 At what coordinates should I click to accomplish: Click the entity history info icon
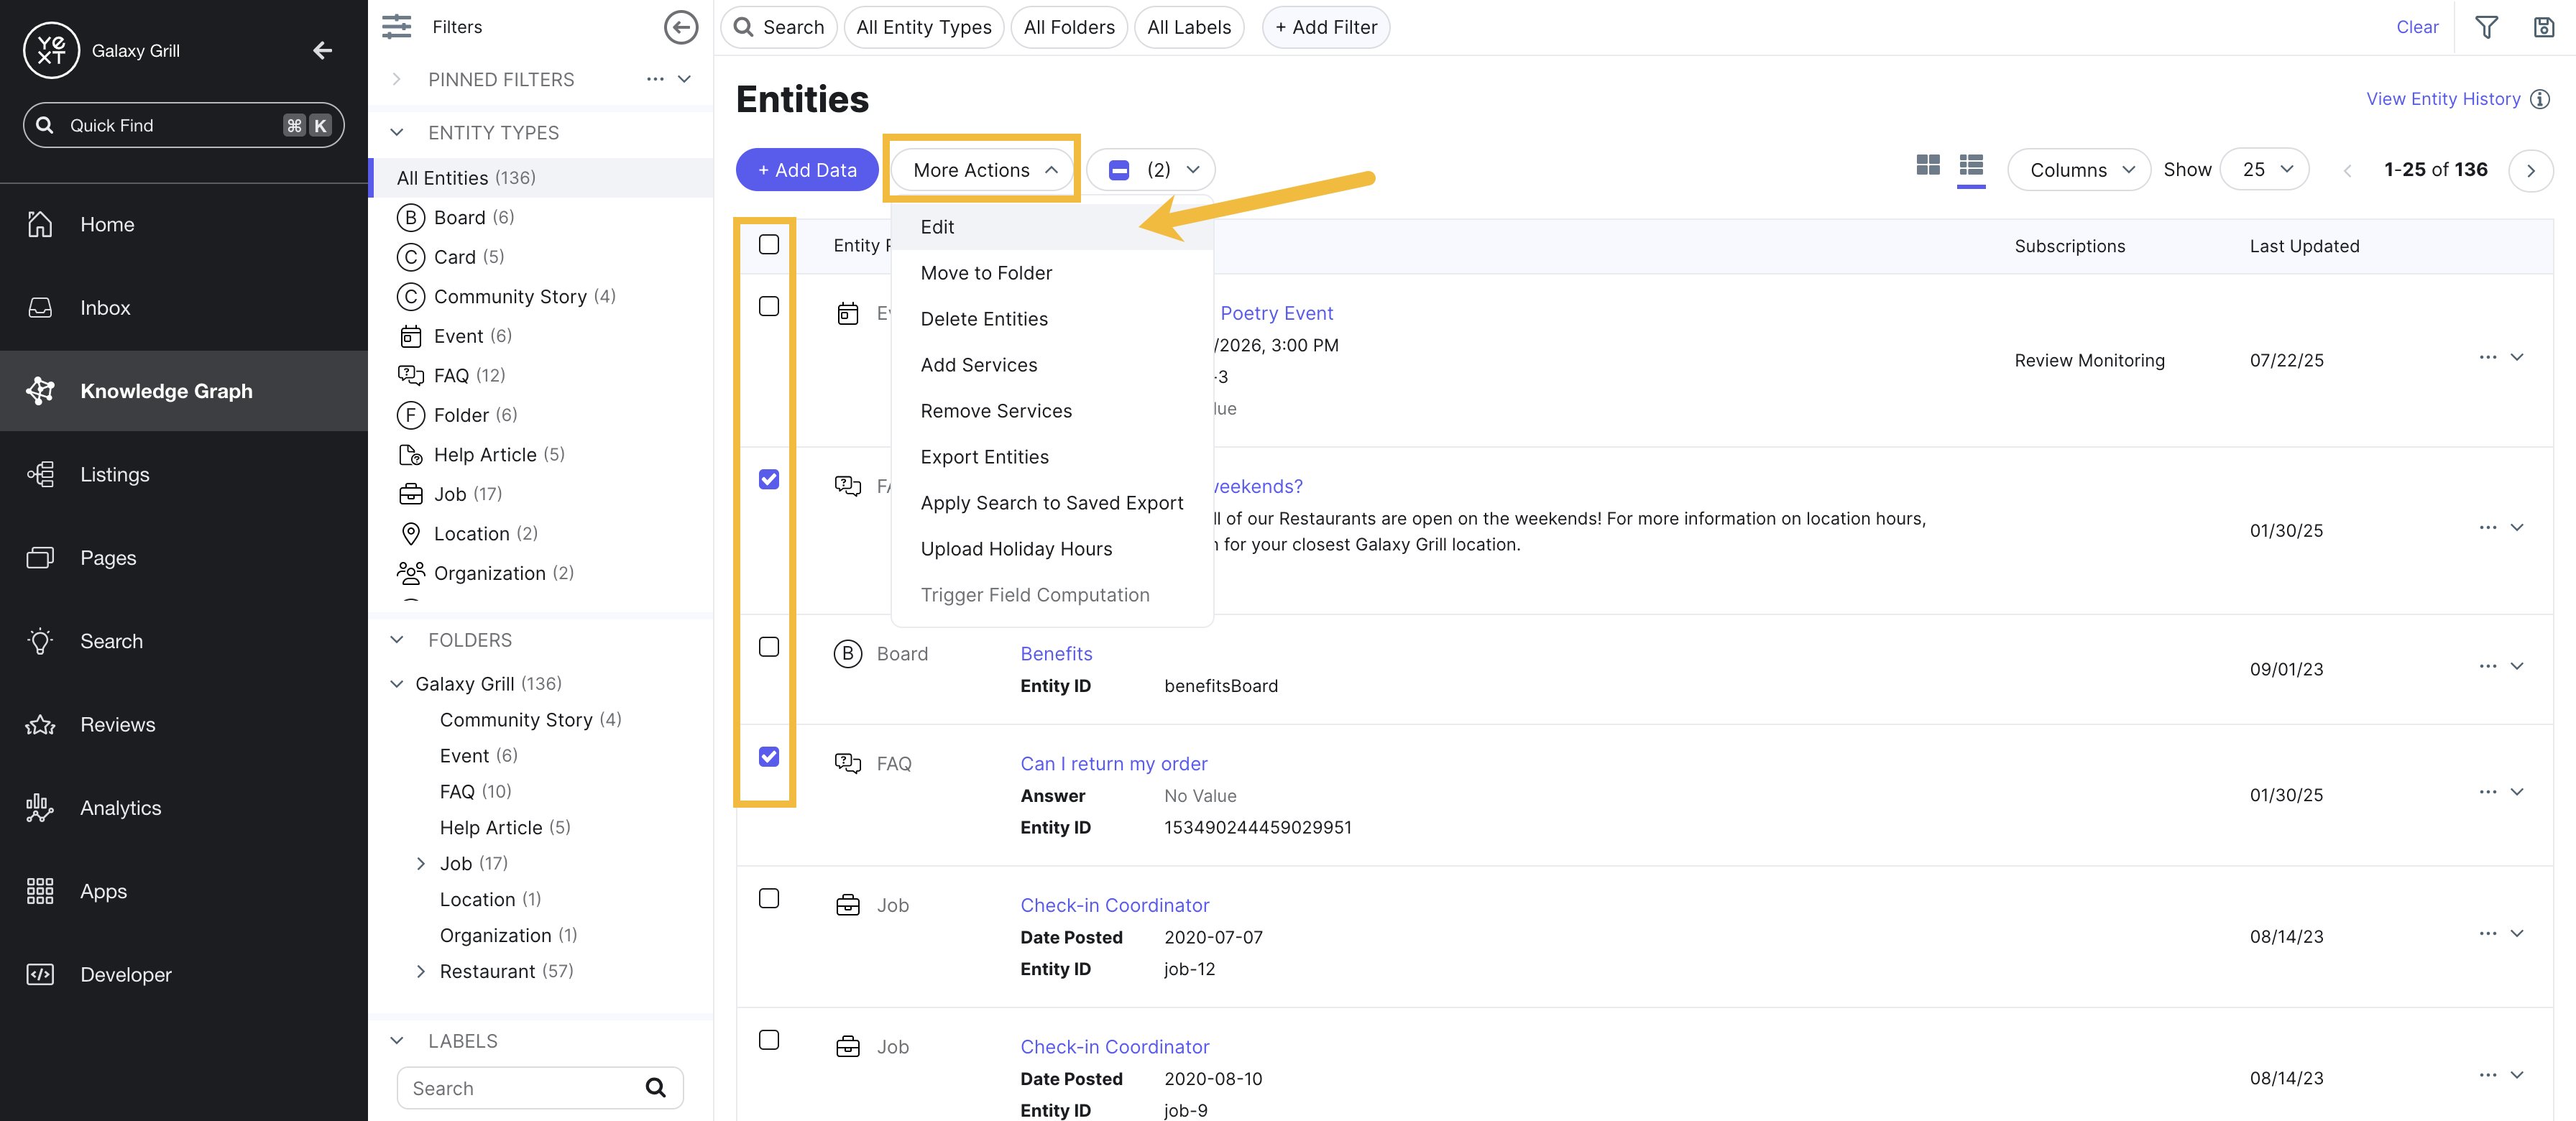pyautogui.click(x=2540, y=99)
